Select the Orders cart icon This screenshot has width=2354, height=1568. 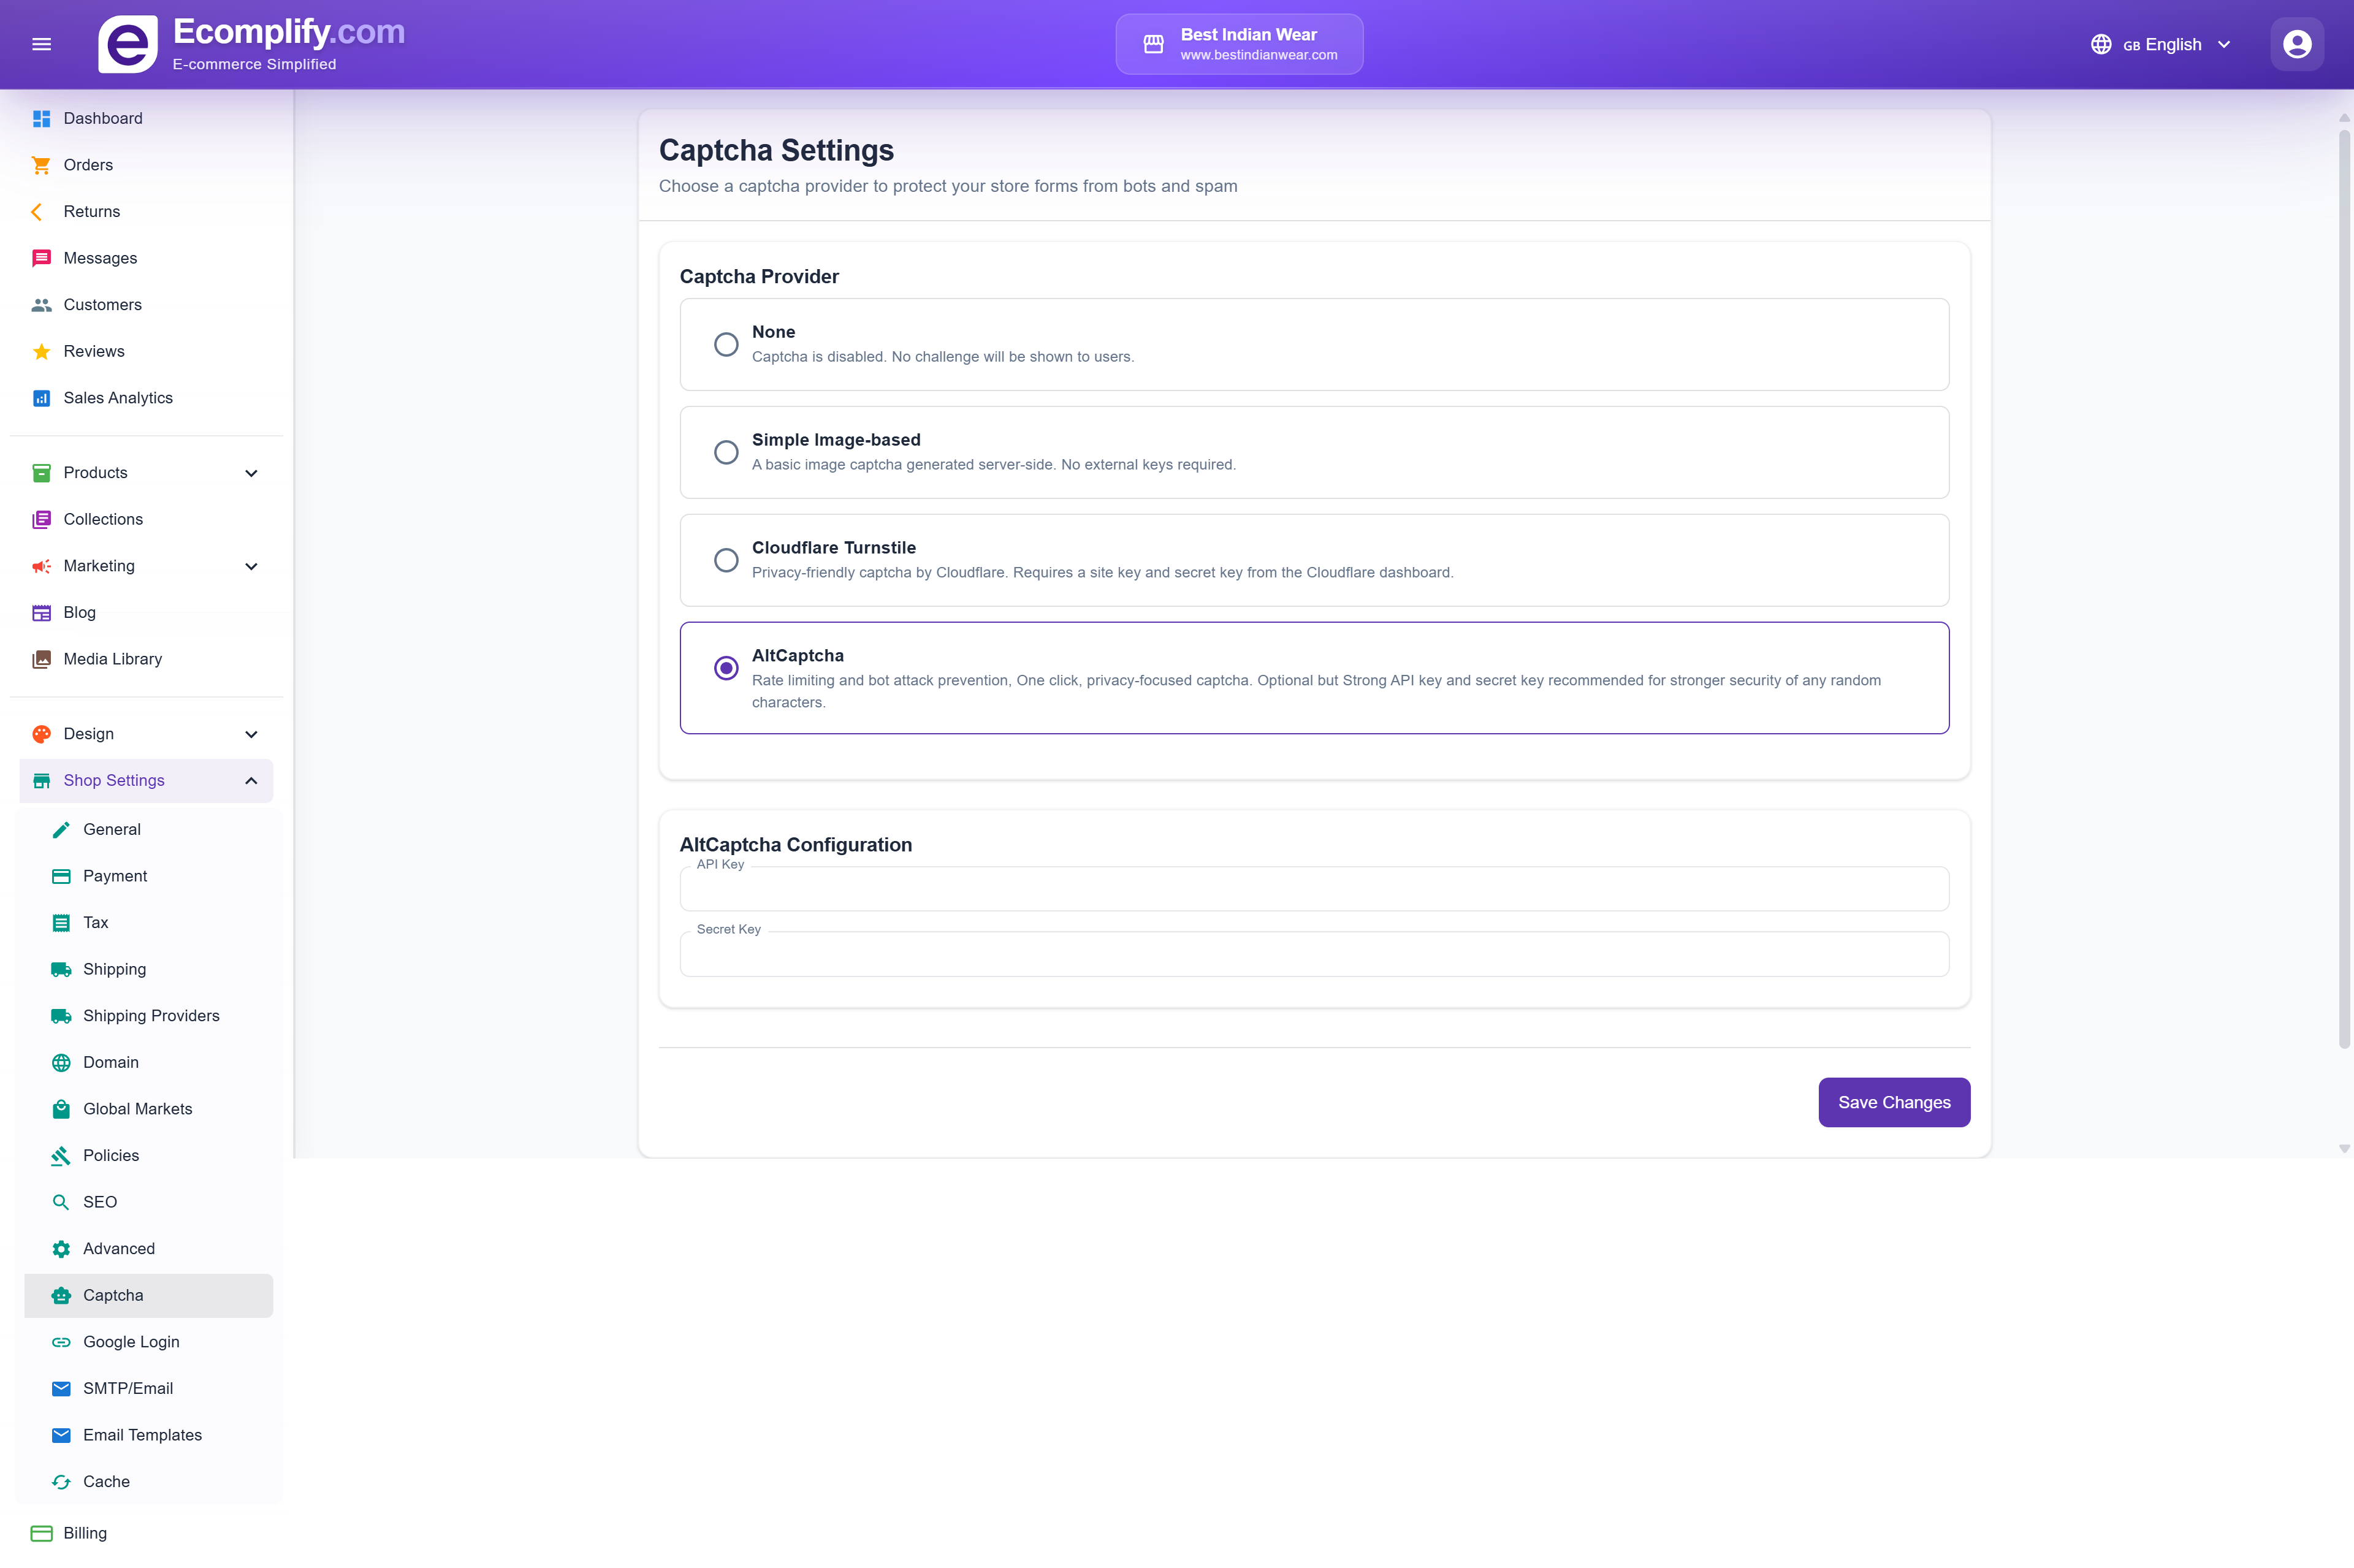pos(41,164)
